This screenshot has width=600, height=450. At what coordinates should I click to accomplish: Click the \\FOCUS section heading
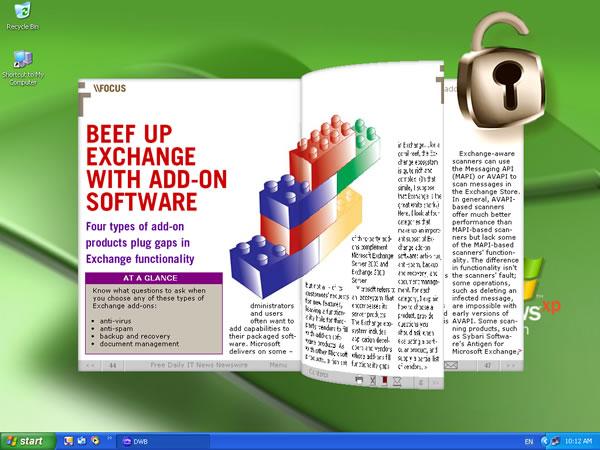click(109, 88)
